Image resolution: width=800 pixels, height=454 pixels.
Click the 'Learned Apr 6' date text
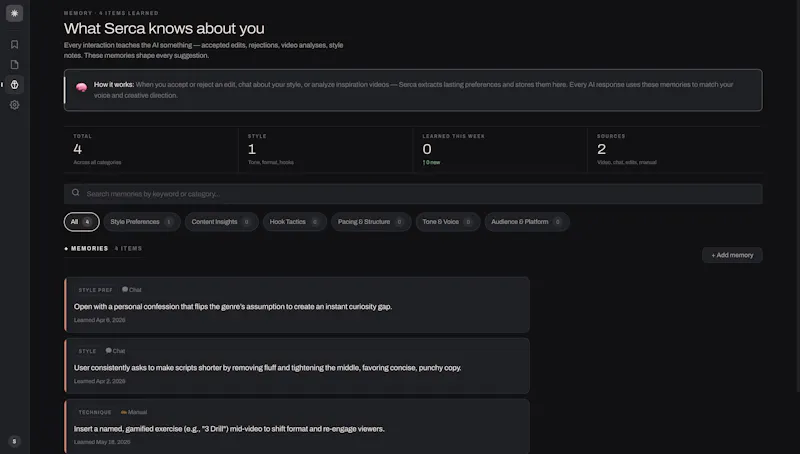[x=99, y=320]
